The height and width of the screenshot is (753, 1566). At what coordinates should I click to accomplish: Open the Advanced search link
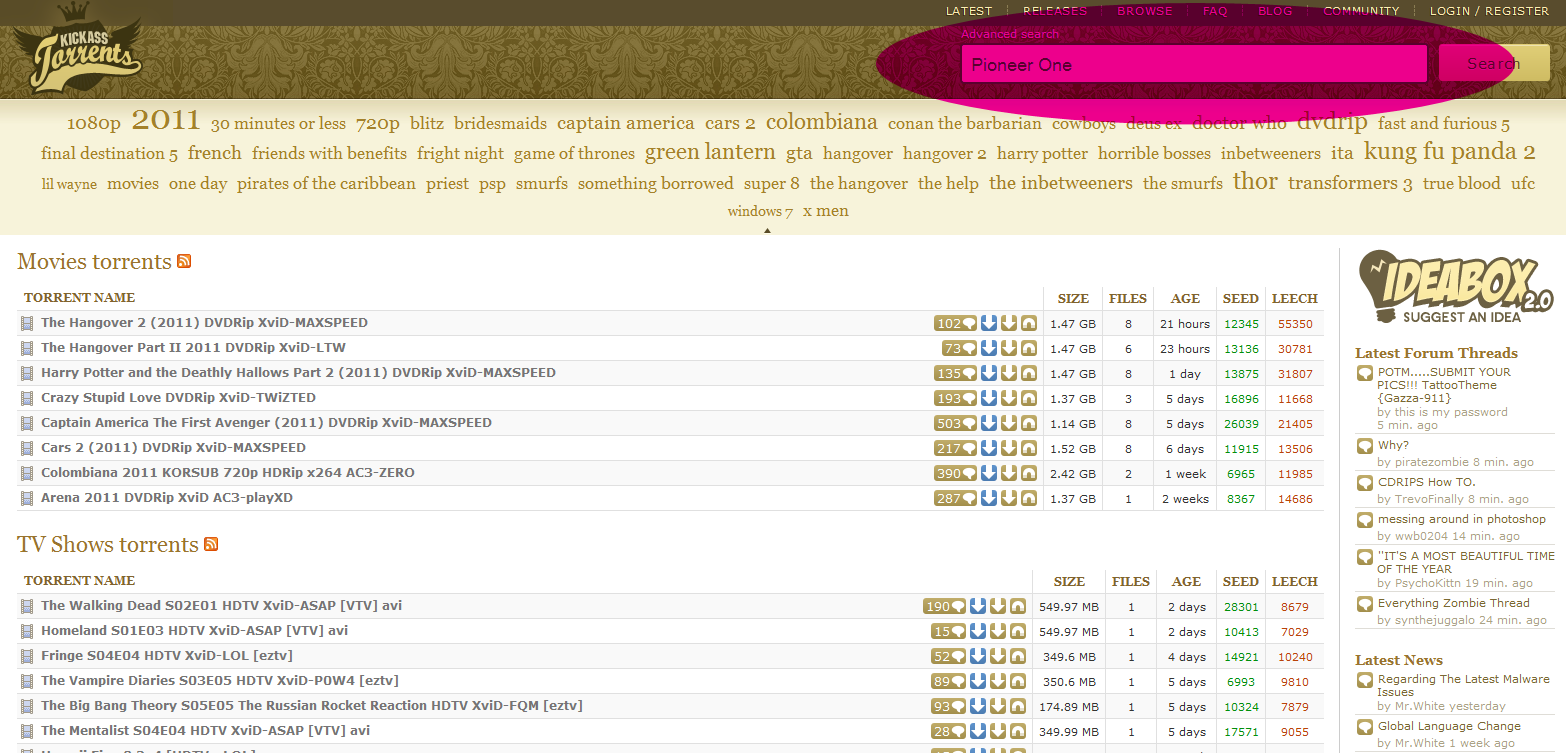(1009, 34)
